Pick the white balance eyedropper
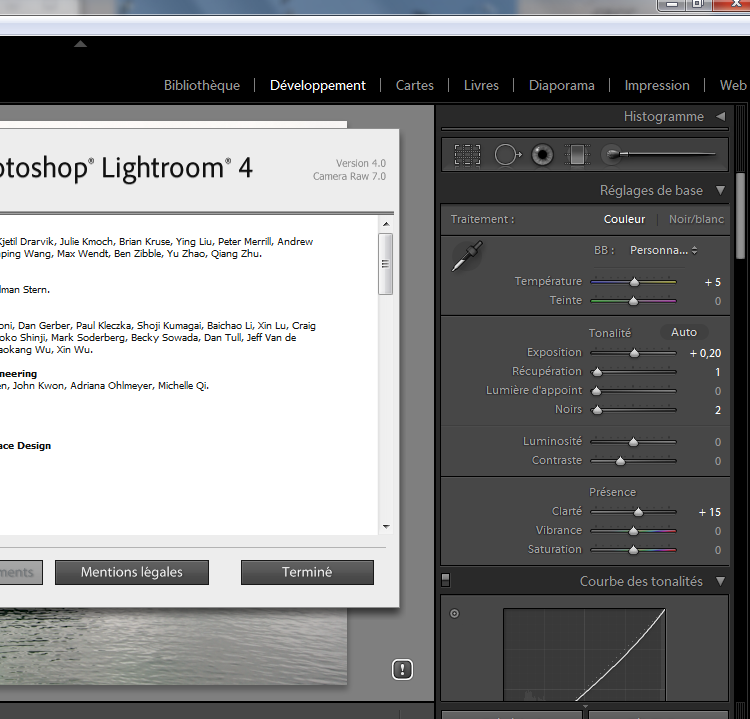Viewport: 750px width, 719px height. (x=467, y=256)
